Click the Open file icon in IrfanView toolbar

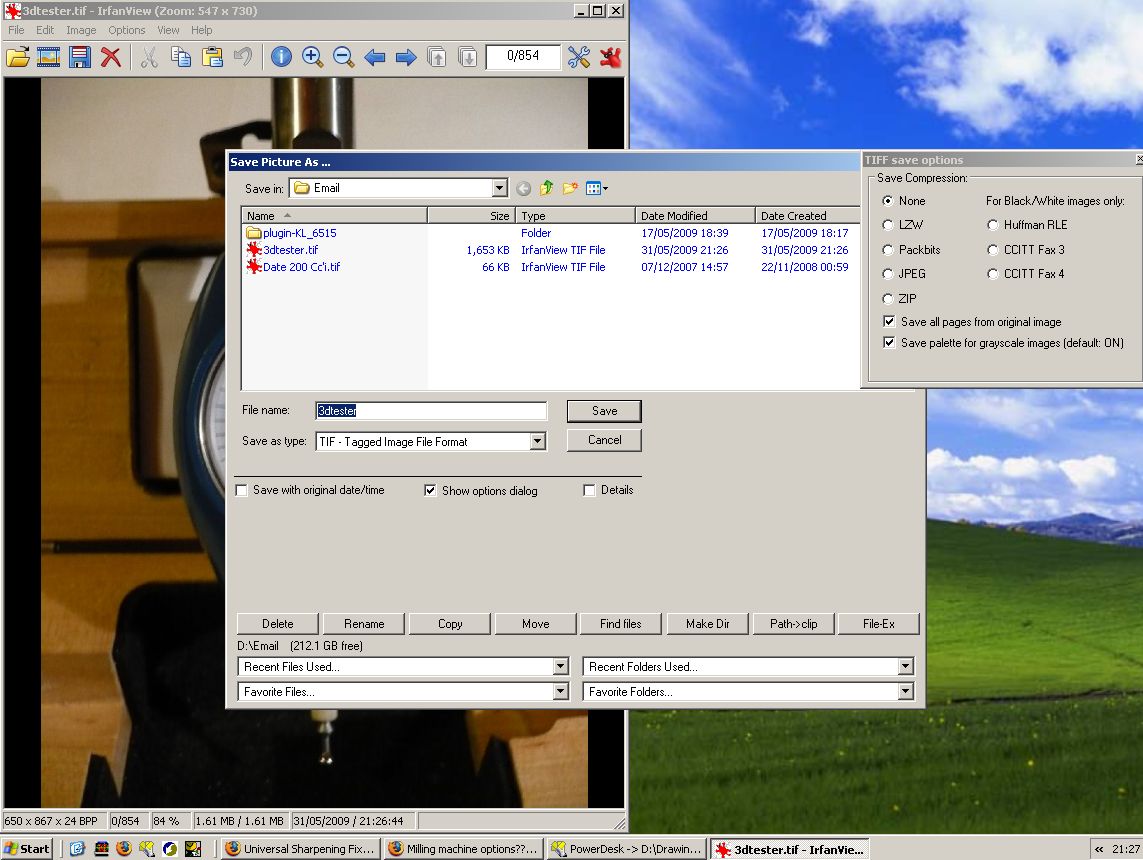pos(17,57)
